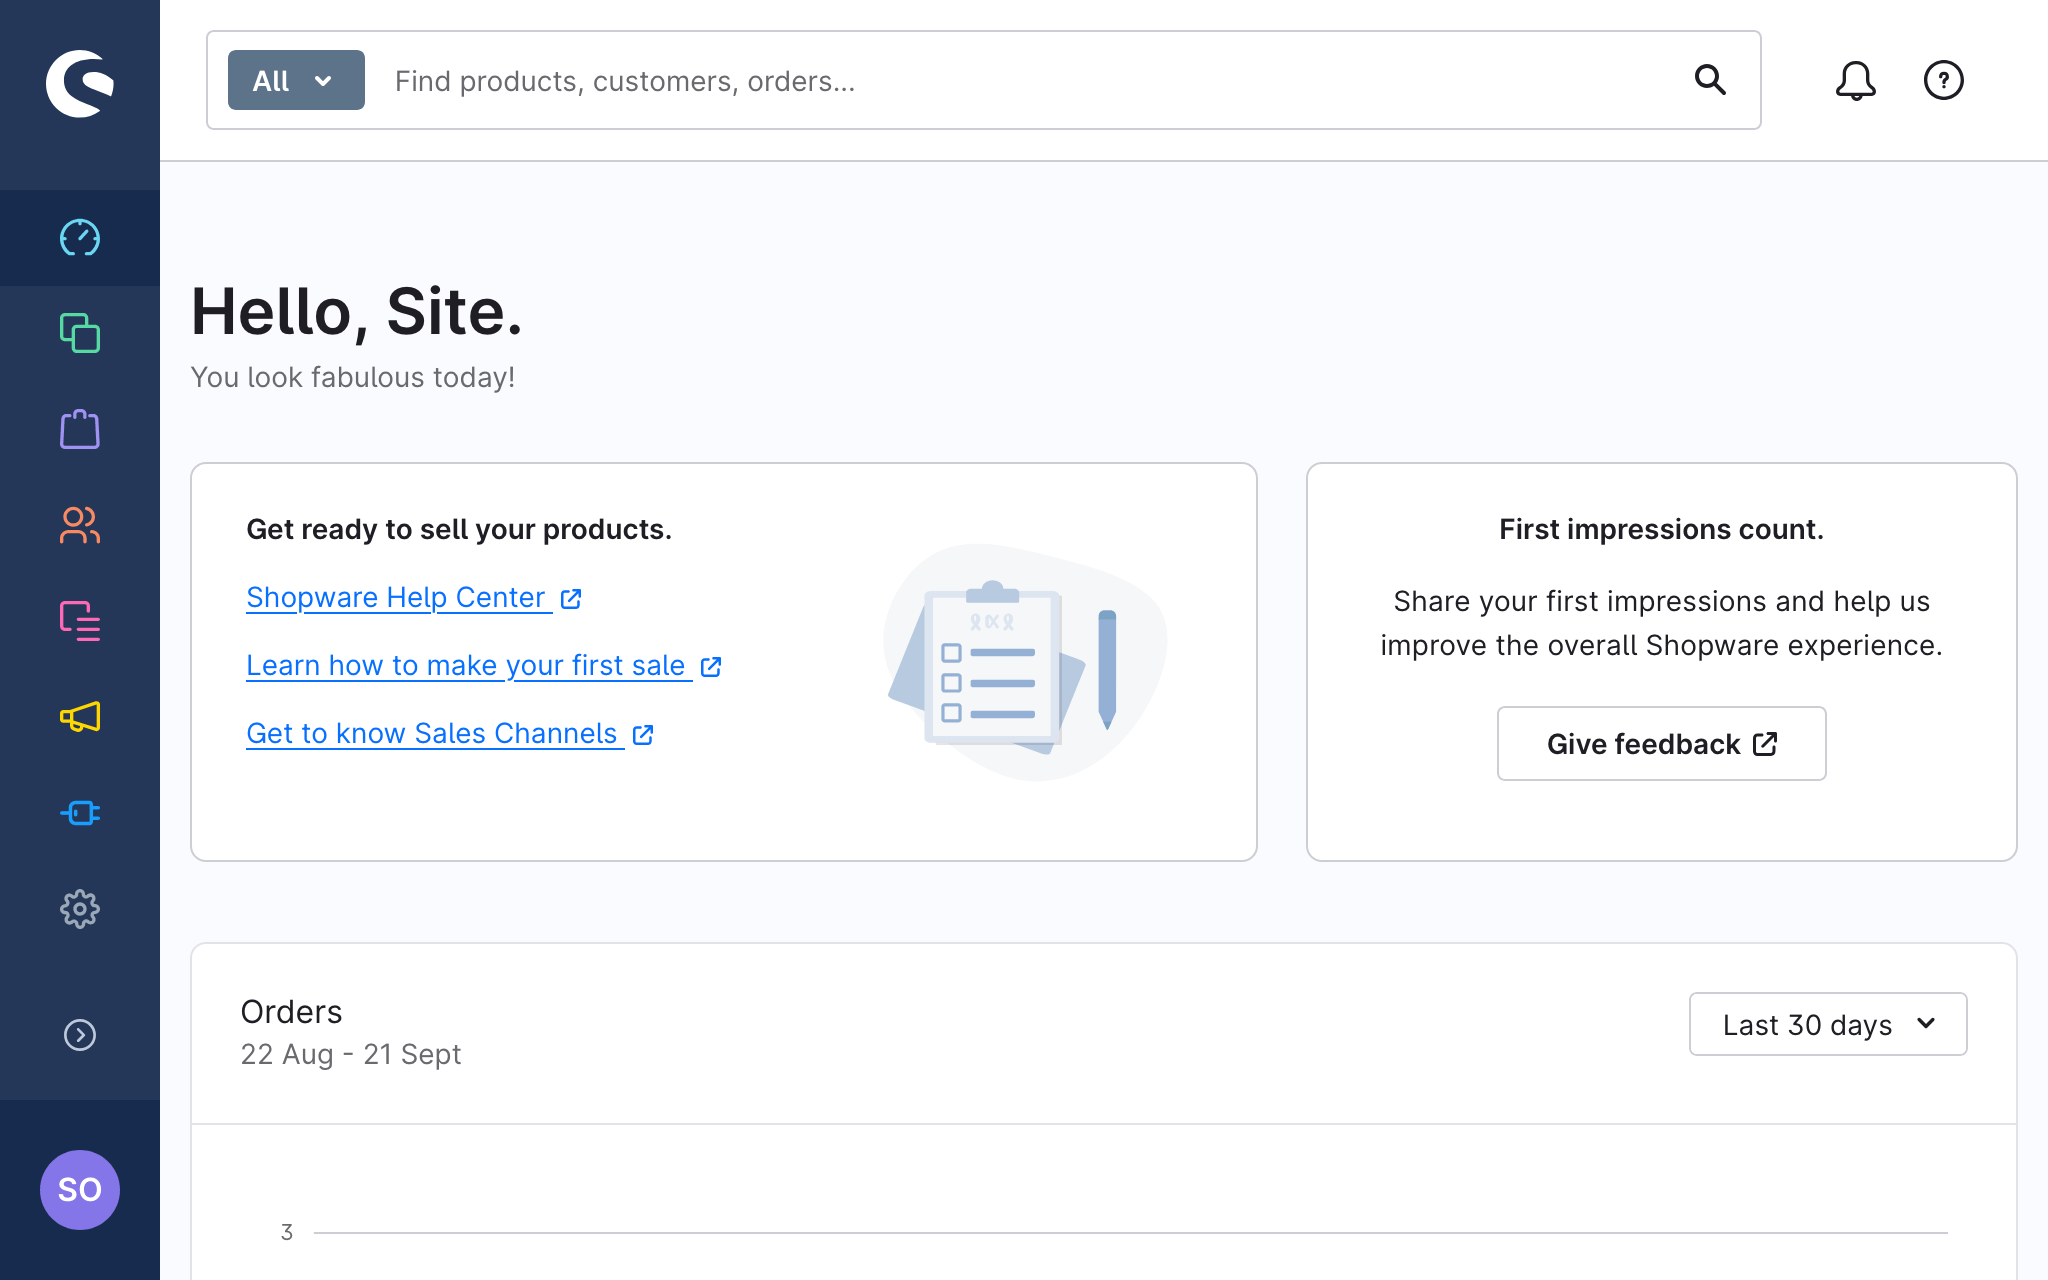Open the Last 30 days dropdown
The image size is (2048, 1280).
[x=1827, y=1024]
